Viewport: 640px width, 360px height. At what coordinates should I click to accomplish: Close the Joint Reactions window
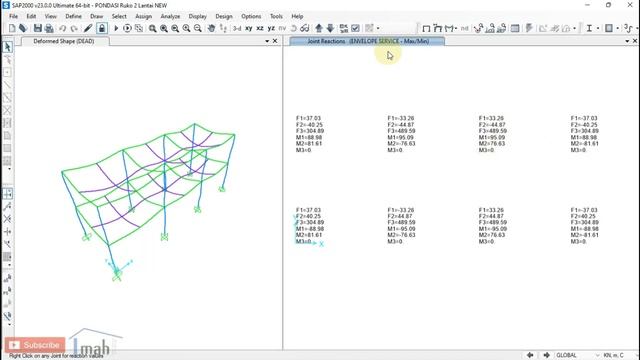635,41
